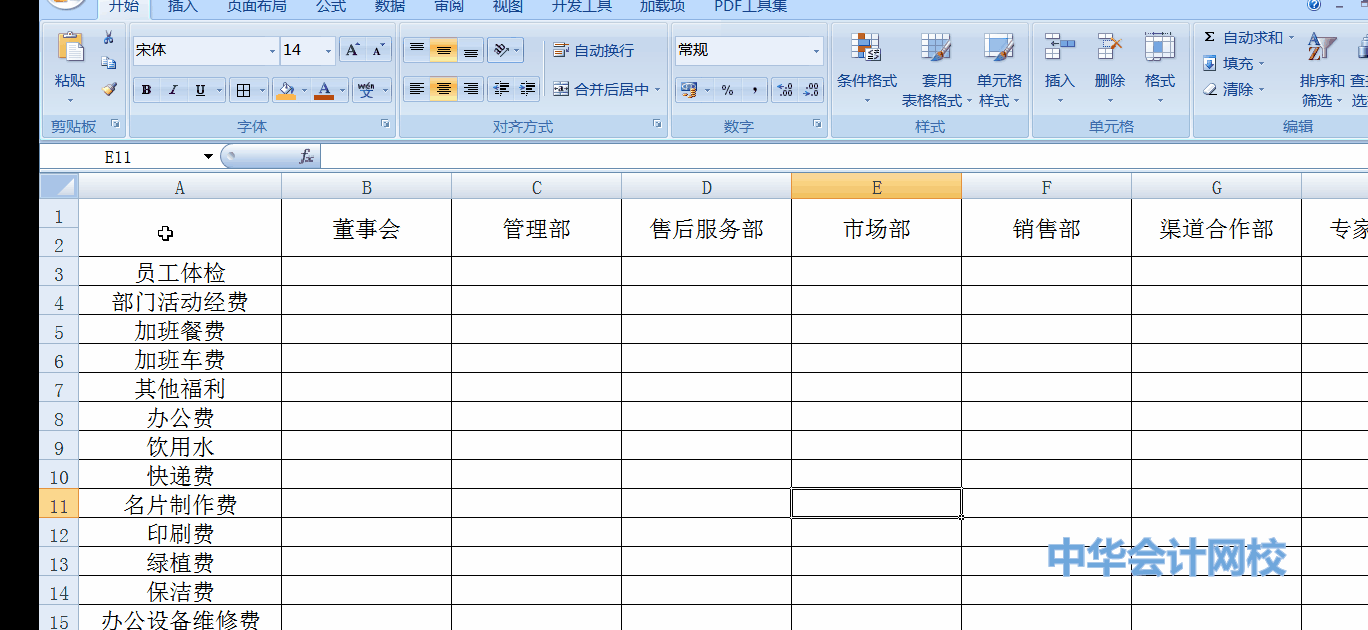Apply the comma style icon
Viewport: 1368px width, 630px height.
(754, 90)
